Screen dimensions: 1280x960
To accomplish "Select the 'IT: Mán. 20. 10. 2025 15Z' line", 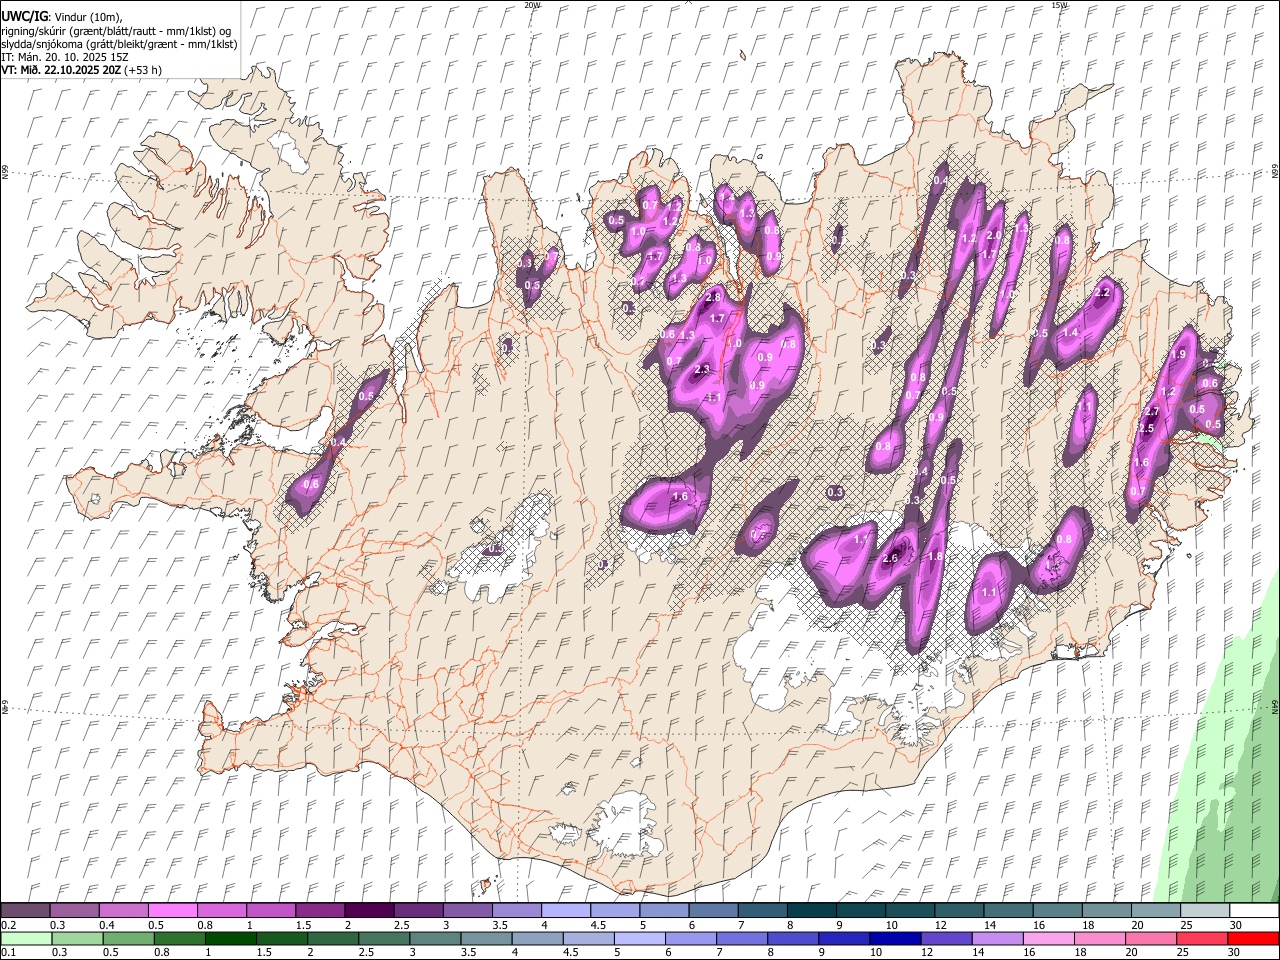I will [65, 57].
